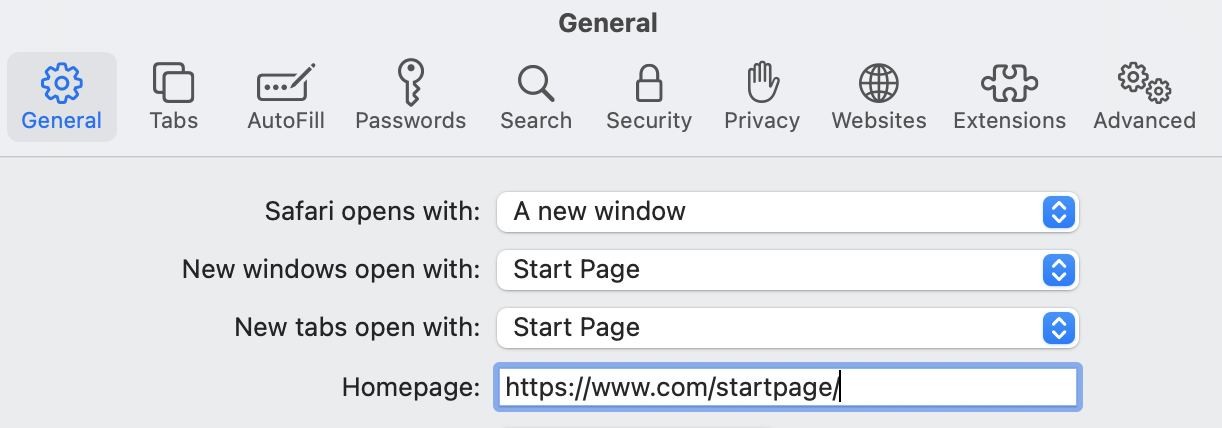Open the Security padlock icon
Image resolution: width=1222 pixels, height=428 pixels.
[x=649, y=82]
